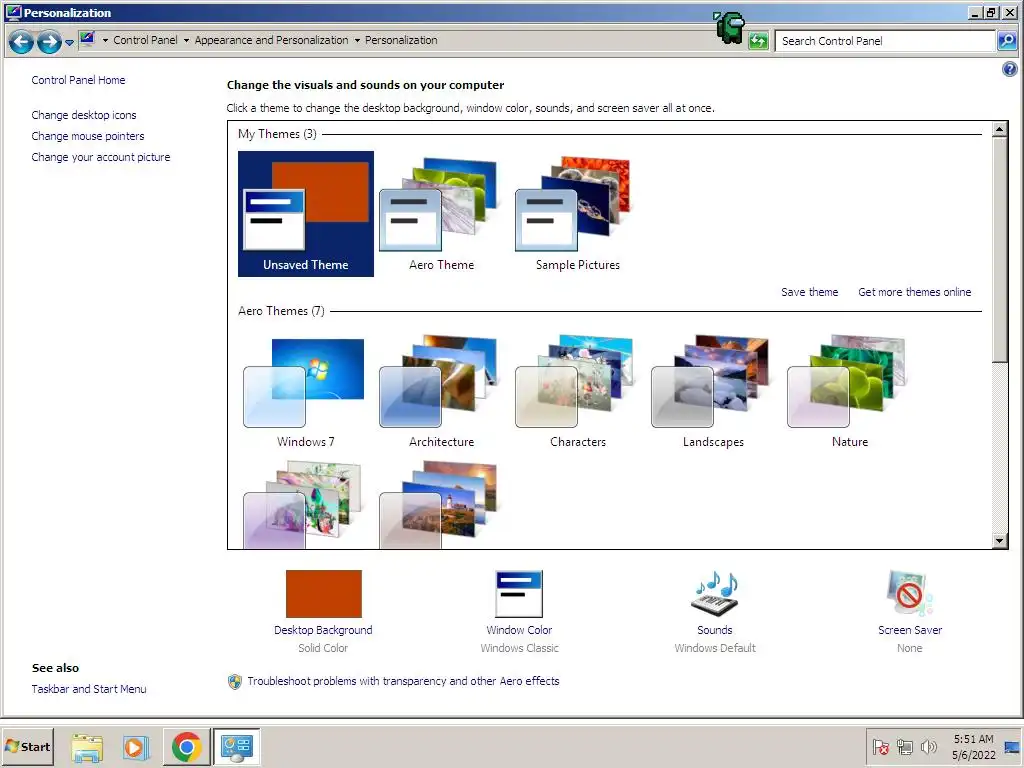
Task: Click the Sounds label link
Action: point(714,630)
